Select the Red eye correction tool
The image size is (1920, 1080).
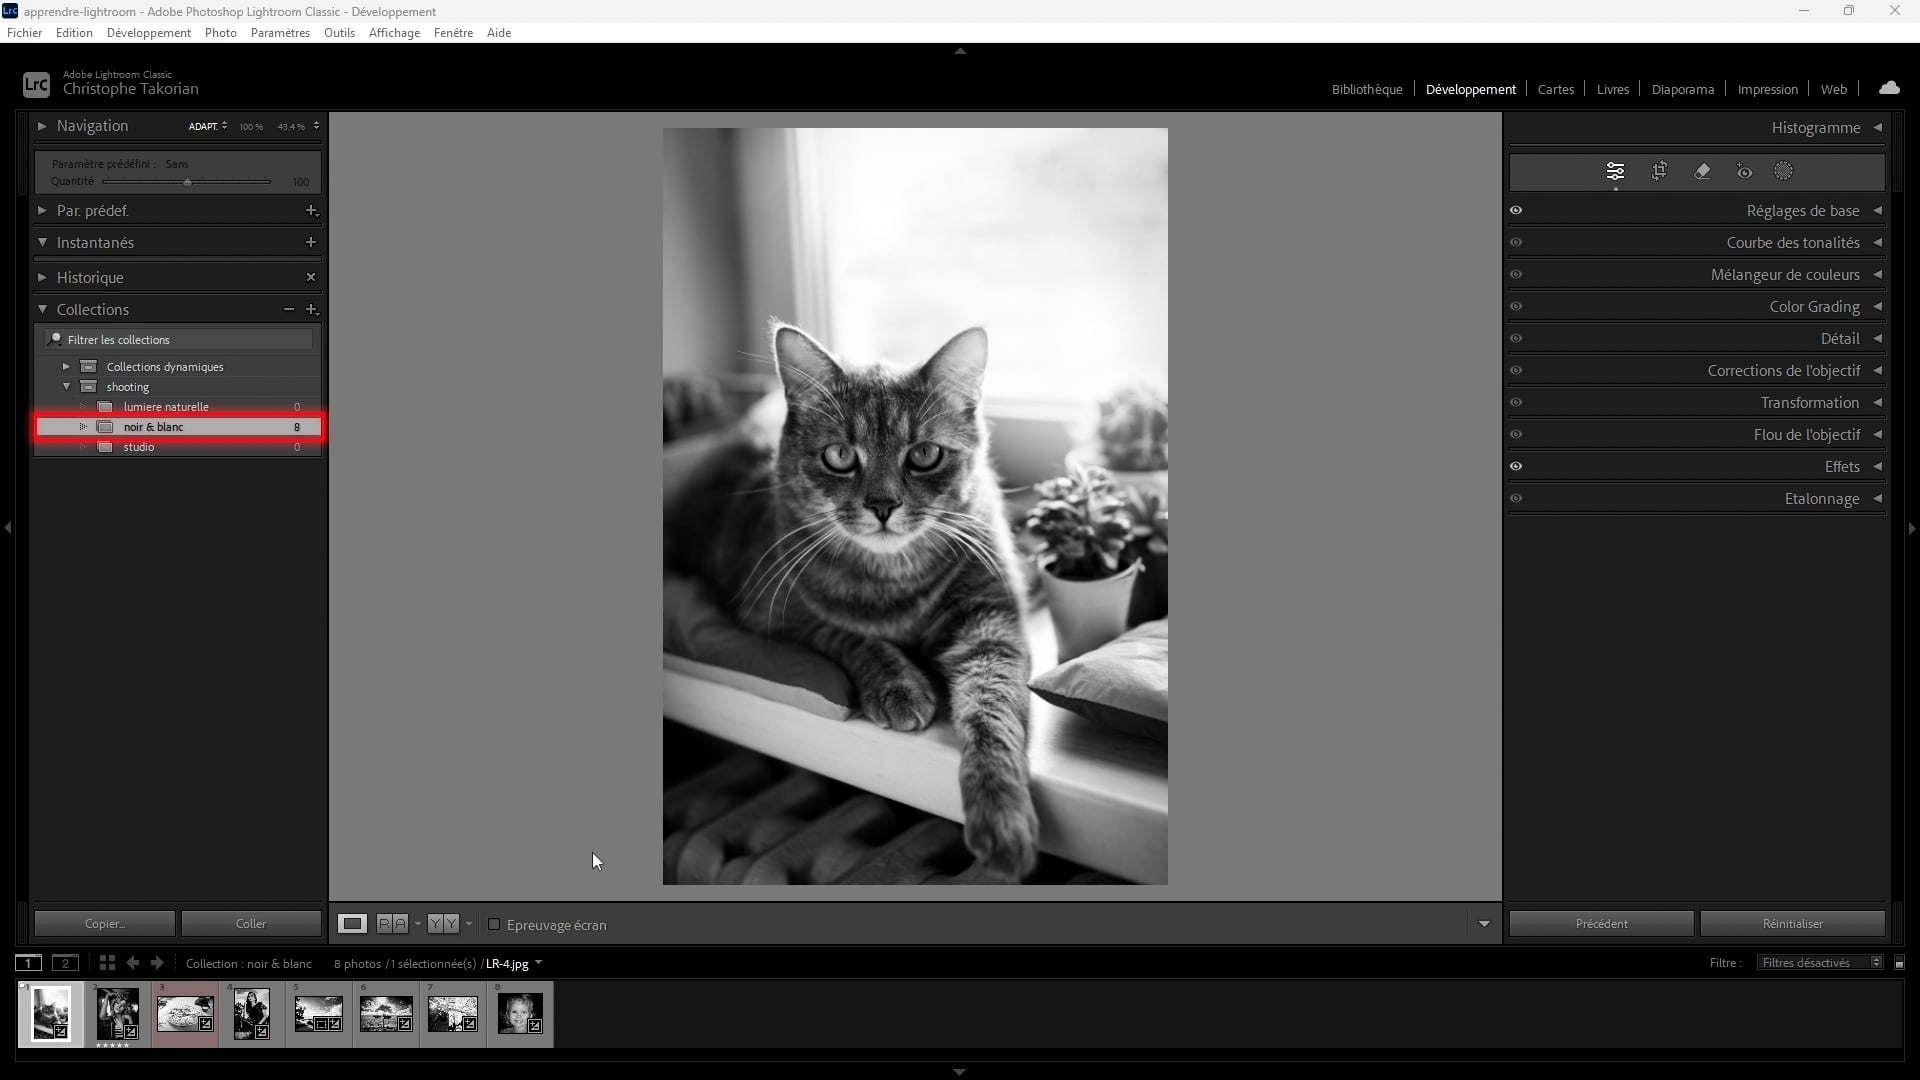(x=1744, y=171)
